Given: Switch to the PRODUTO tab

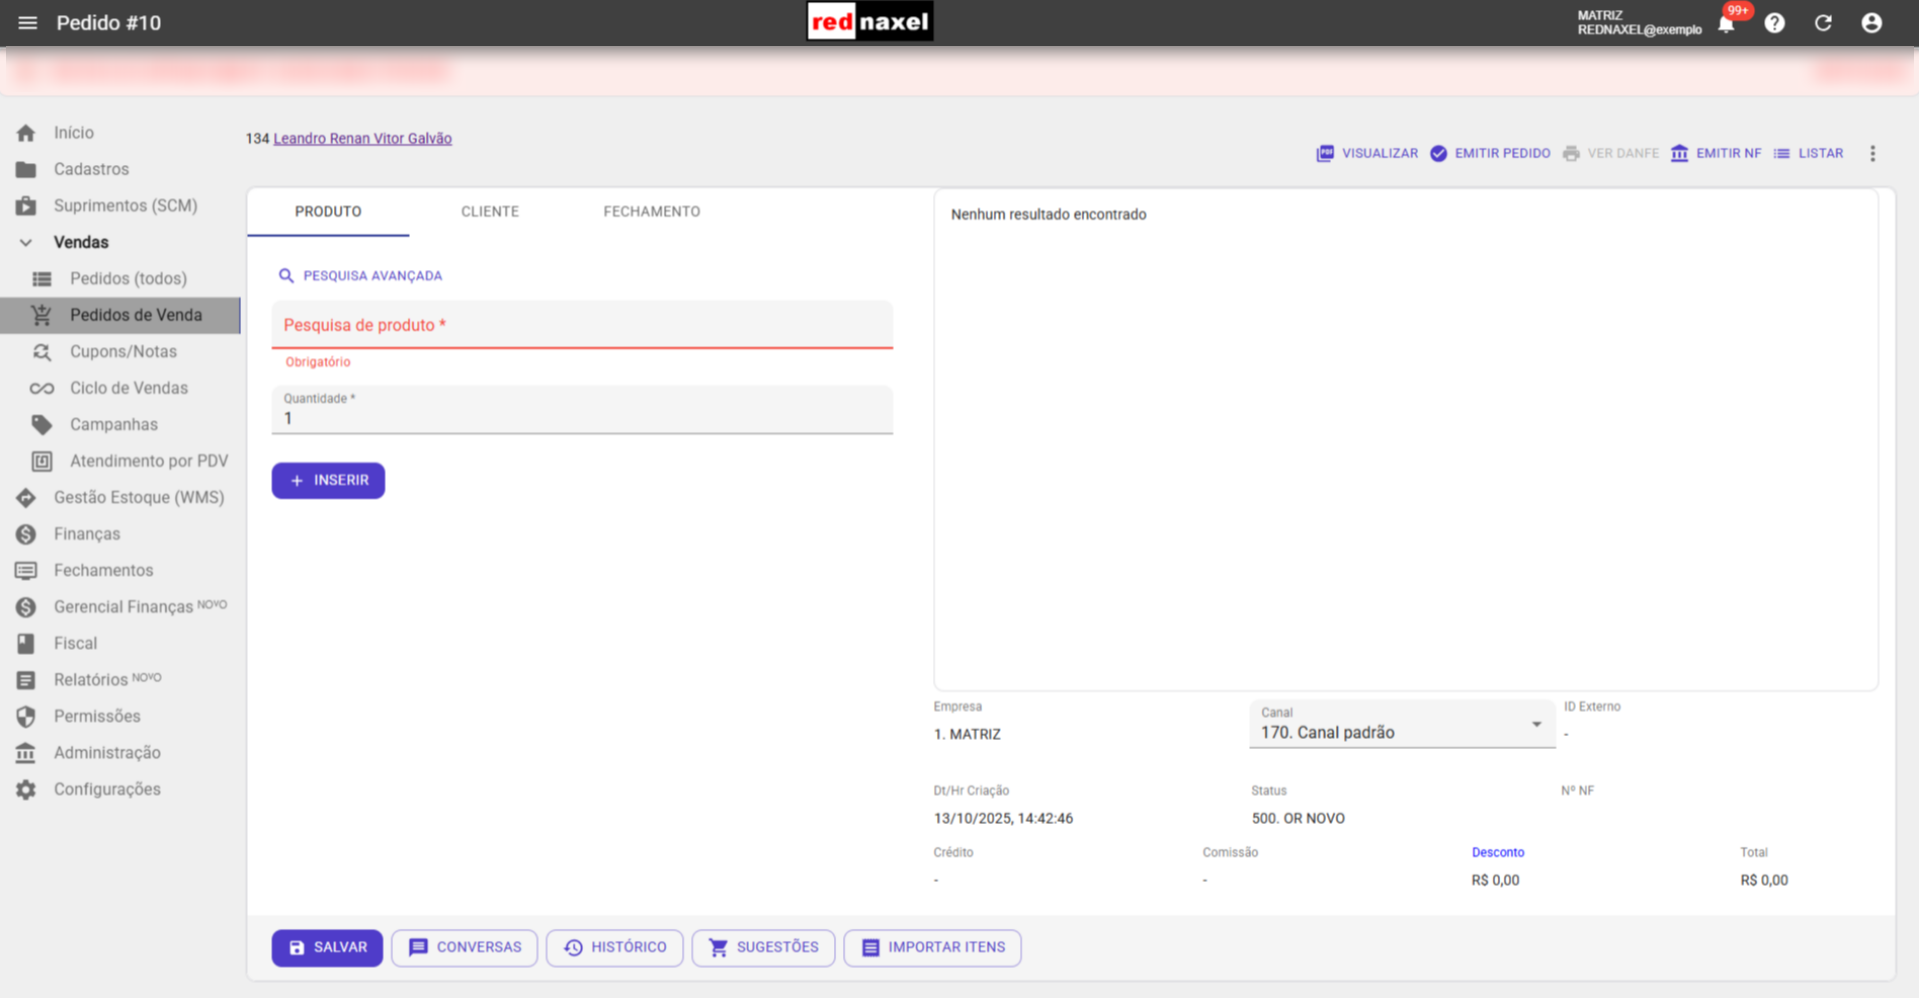Looking at the screenshot, I should [x=328, y=212].
